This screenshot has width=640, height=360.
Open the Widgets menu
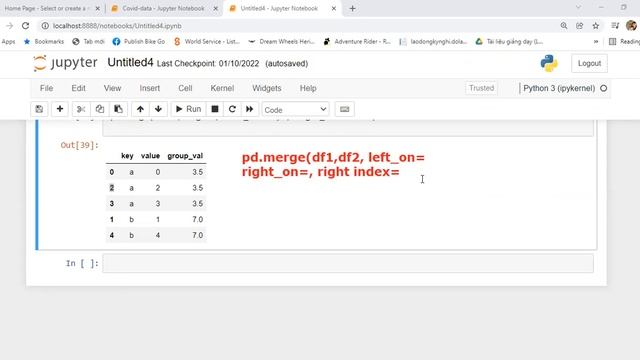(267, 88)
